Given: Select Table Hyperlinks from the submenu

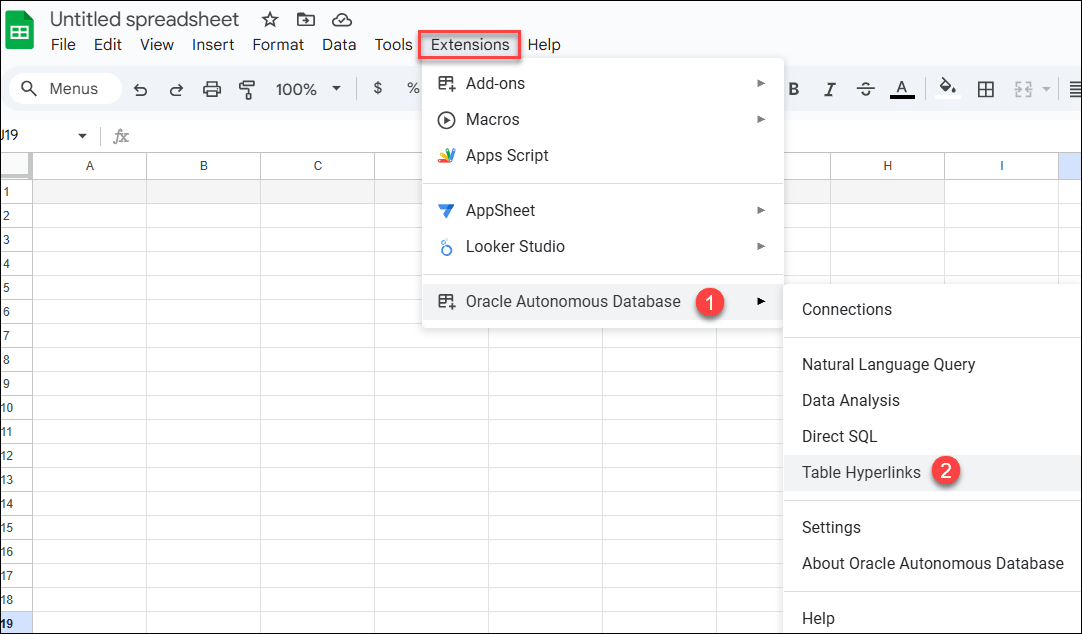Looking at the screenshot, I should [861, 471].
